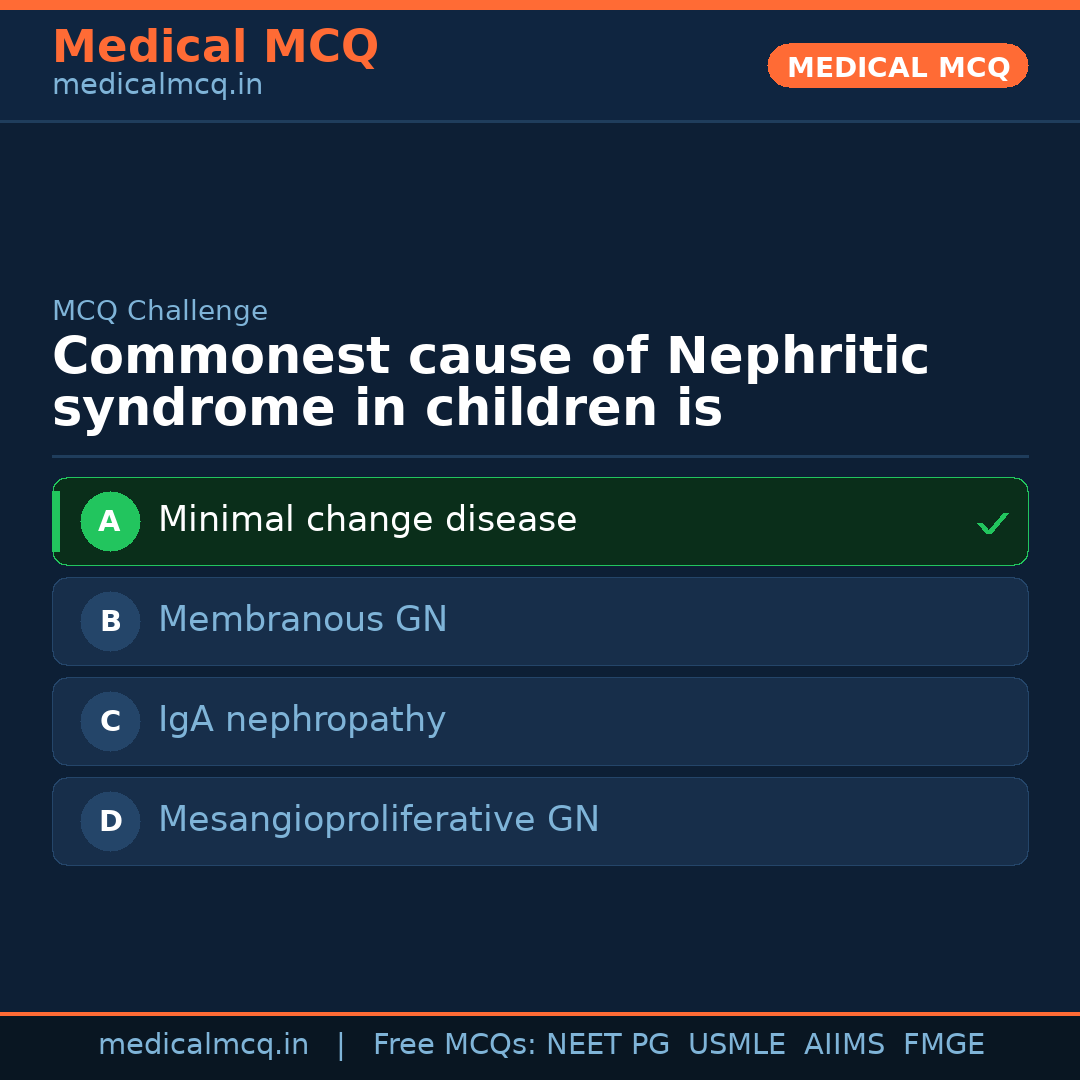Click the green bar left of option A
Viewport: 1080px width, 1080px height.
tap(56, 521)
